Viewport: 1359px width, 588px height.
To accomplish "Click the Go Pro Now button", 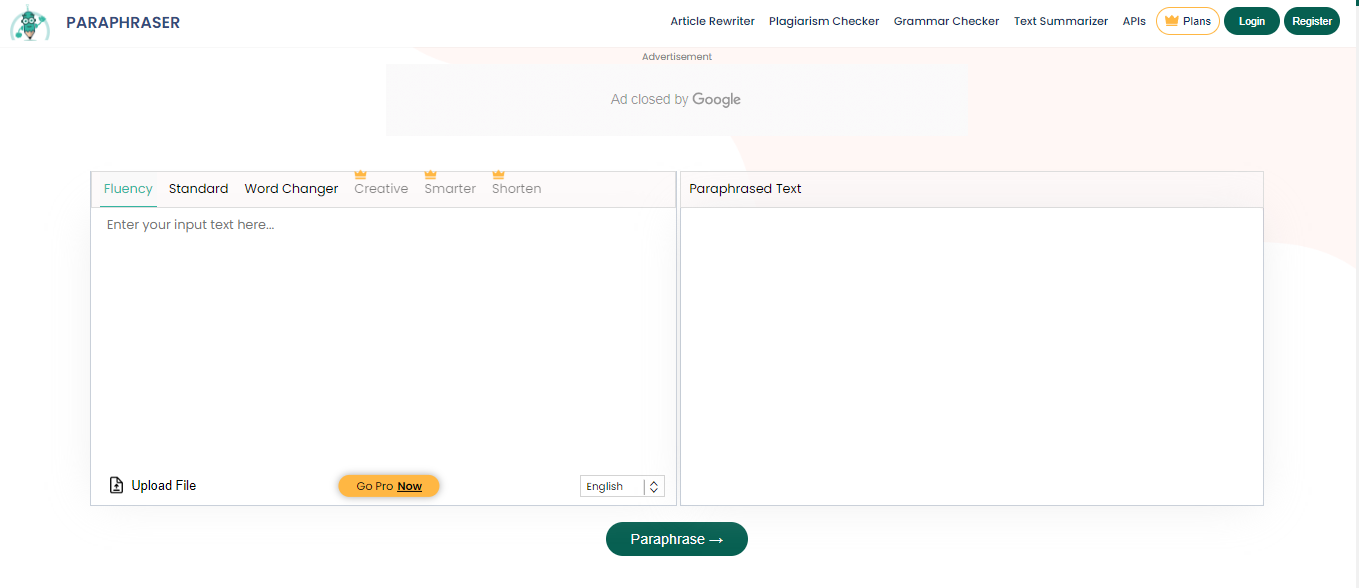I will tap(389, 486).
